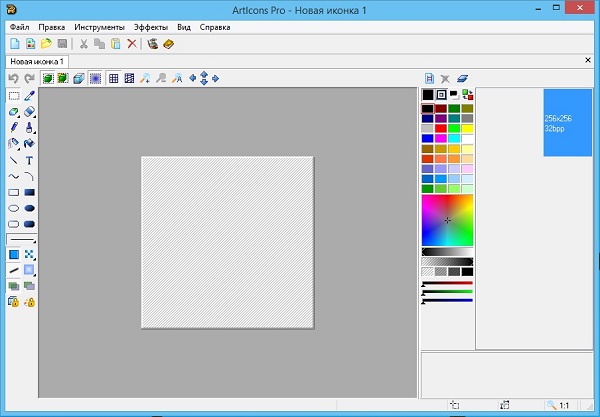This screenshot has width=600, height=417.
Task: Open file with the folder icon
Action: point(46,44)
